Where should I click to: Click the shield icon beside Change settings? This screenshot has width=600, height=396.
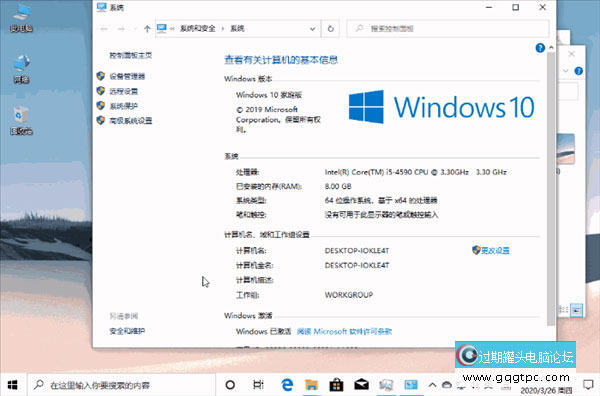click(x=476, y=250)
